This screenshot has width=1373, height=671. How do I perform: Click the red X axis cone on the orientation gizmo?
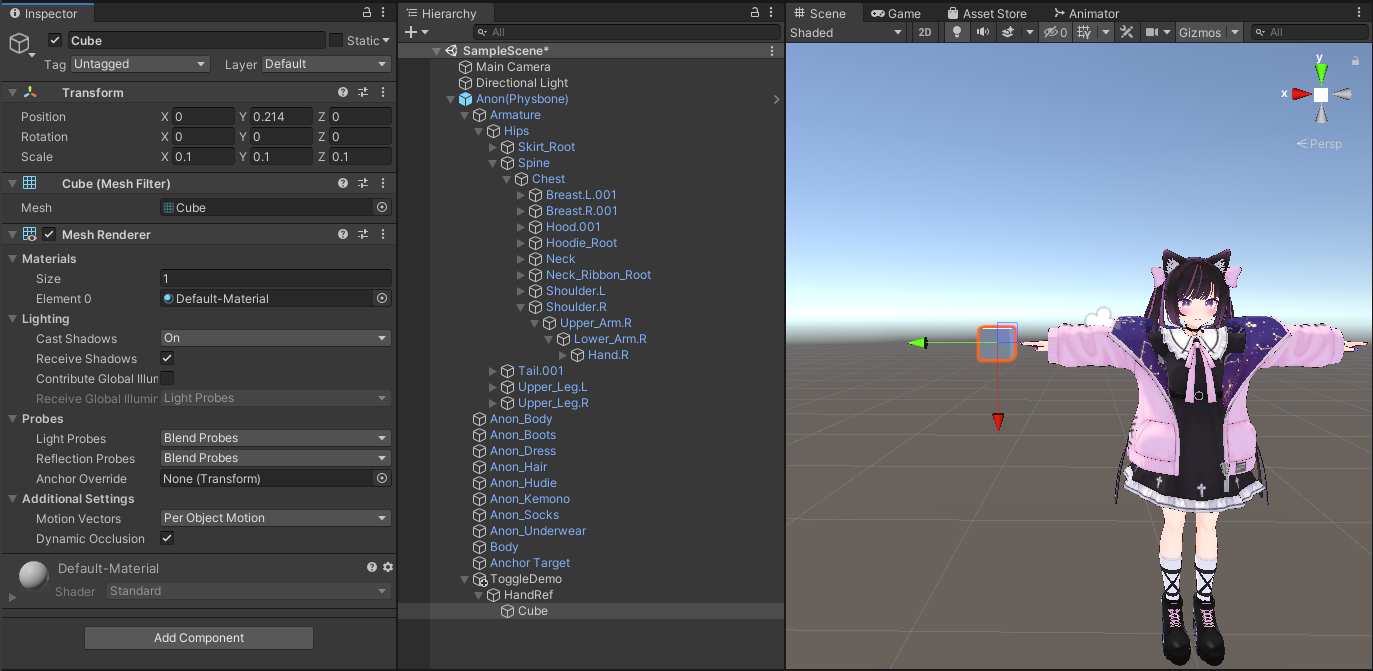1301,94
